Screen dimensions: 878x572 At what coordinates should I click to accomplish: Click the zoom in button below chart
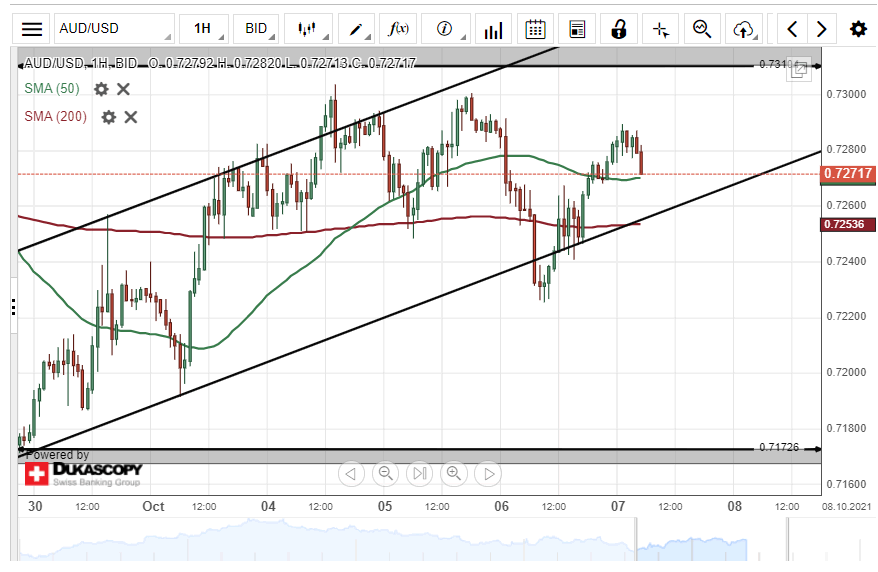[x=453, y=473]
